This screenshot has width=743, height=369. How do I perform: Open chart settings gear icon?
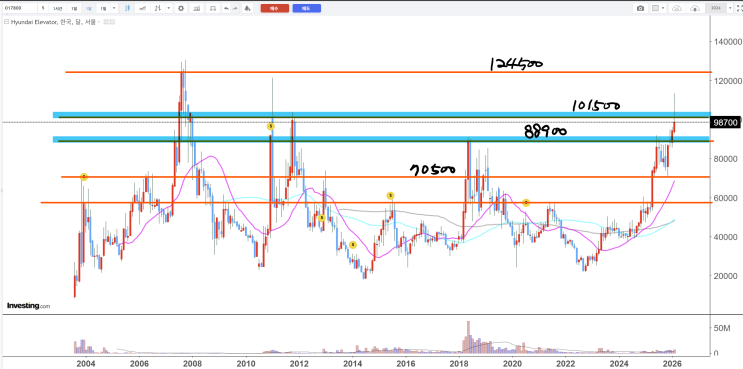pyautogui.click(x=181, y=8)
